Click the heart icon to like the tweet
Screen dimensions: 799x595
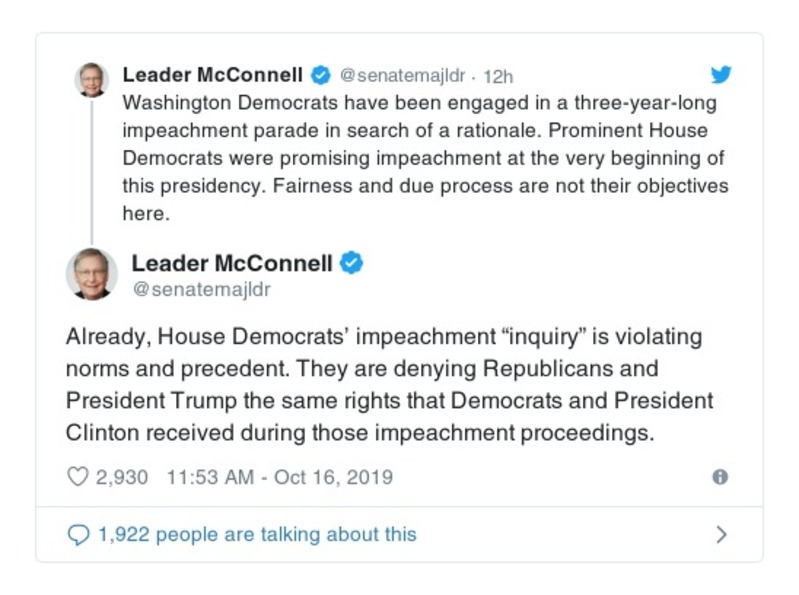point(78,477)
